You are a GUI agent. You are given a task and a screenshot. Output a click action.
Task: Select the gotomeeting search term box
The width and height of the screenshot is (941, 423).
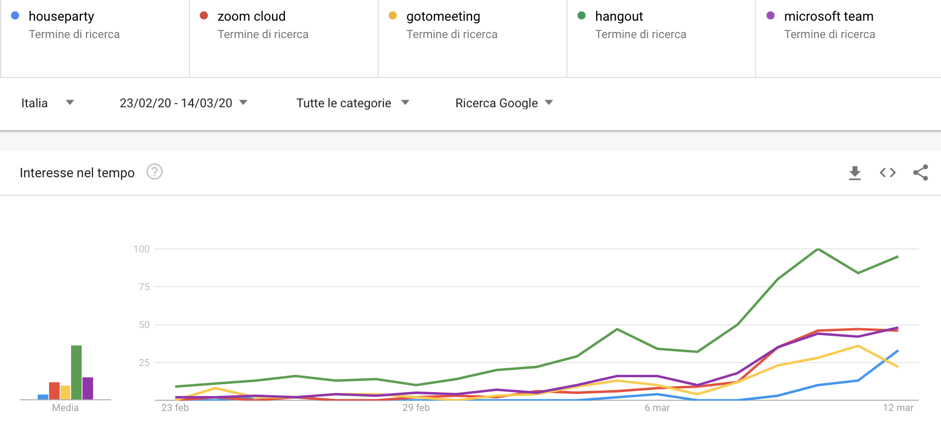click(472, 38)
